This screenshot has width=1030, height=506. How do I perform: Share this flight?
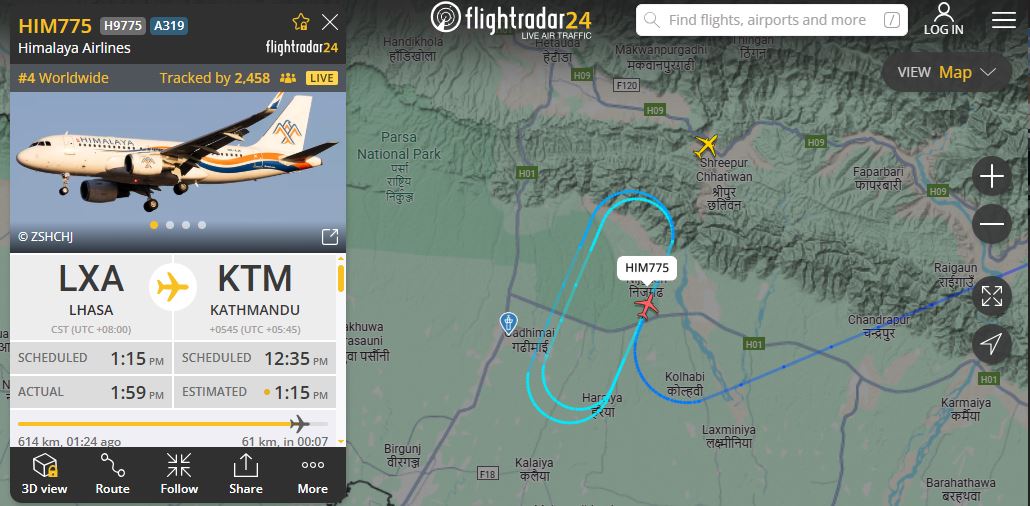pyautogui.click(x=246, y=473)
